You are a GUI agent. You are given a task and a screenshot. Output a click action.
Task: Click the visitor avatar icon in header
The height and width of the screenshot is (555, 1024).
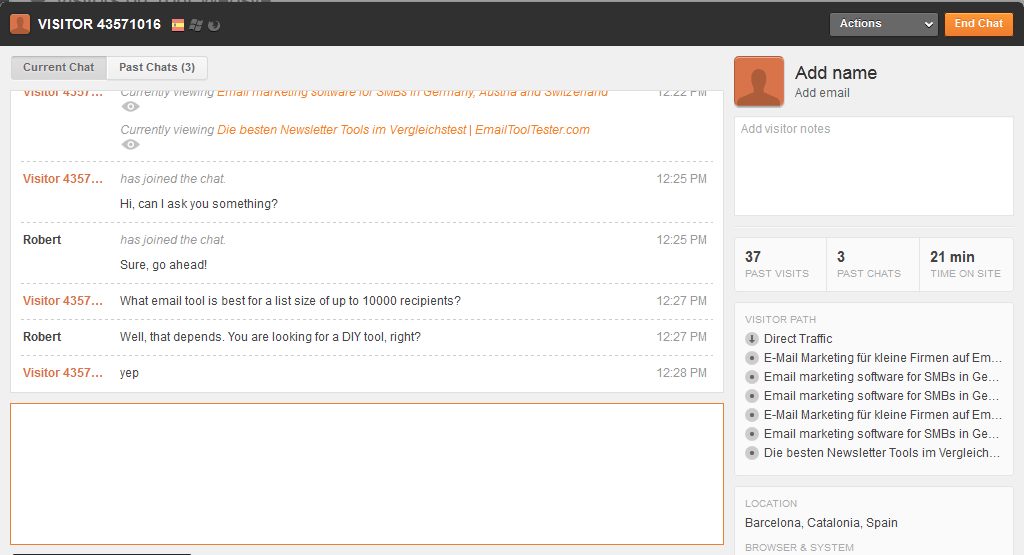pos(20,24)
